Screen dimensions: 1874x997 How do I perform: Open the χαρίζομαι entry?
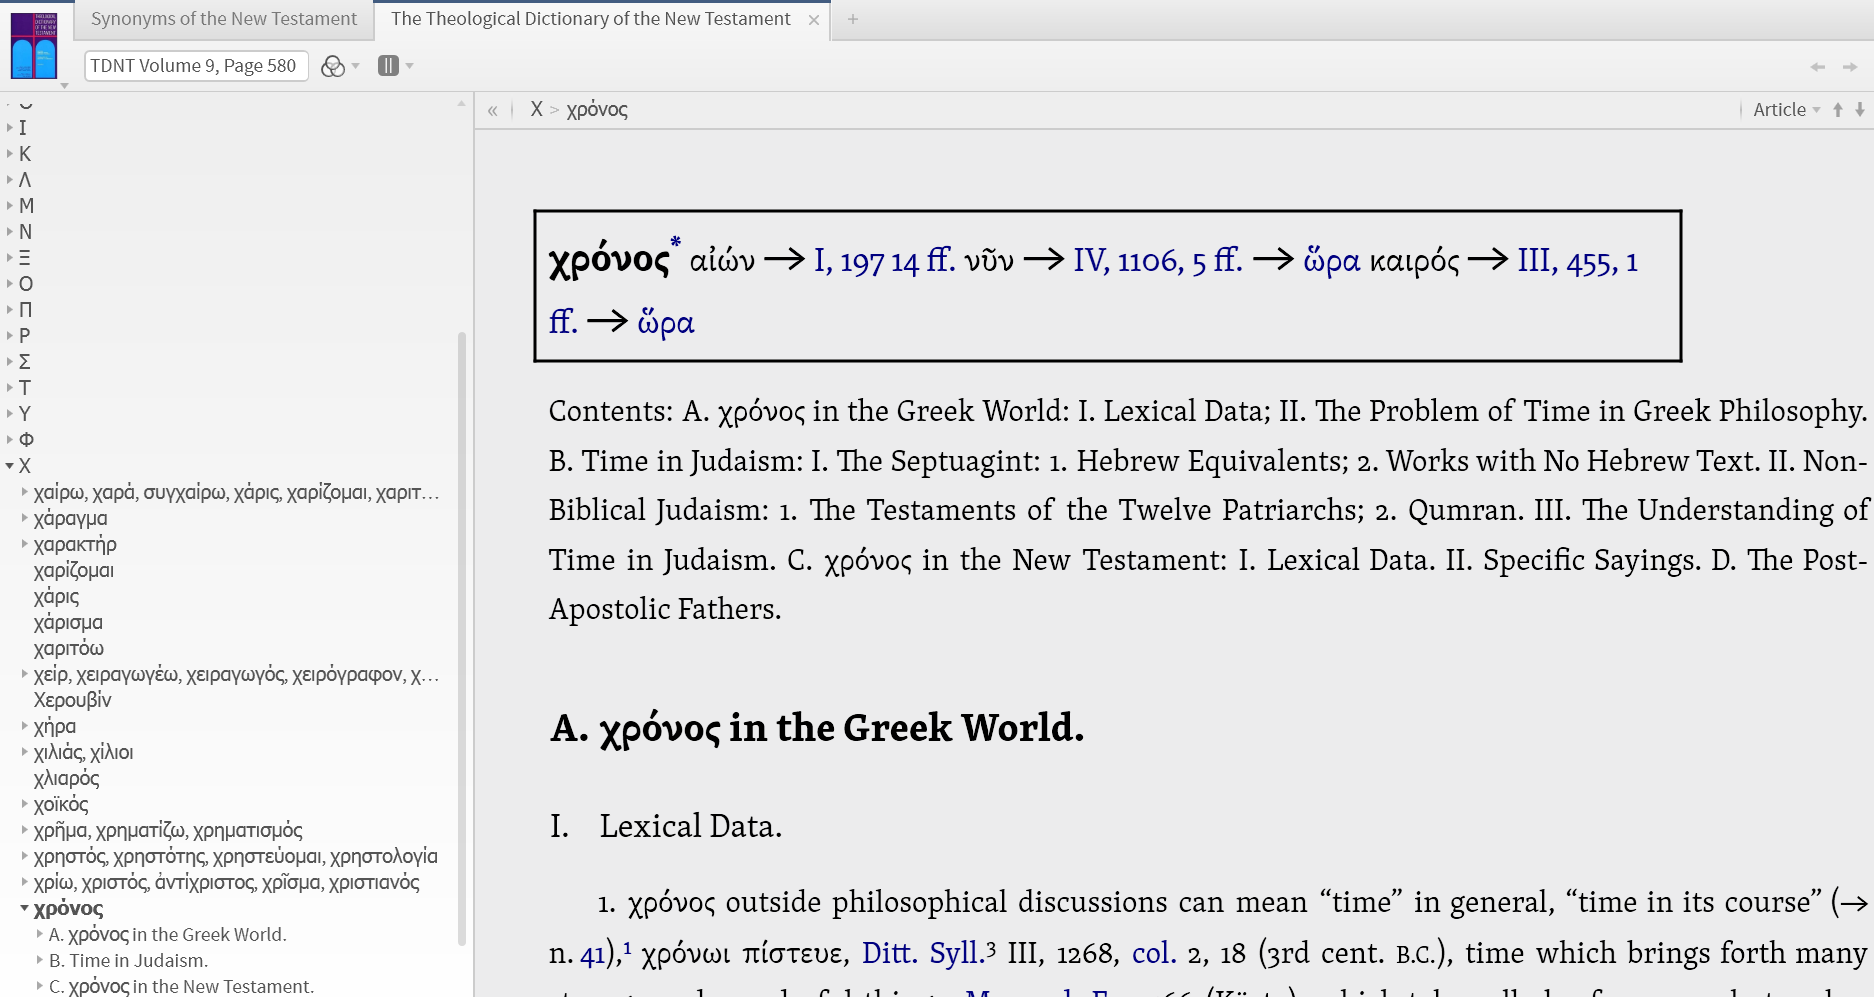click(x=74, y=570)
